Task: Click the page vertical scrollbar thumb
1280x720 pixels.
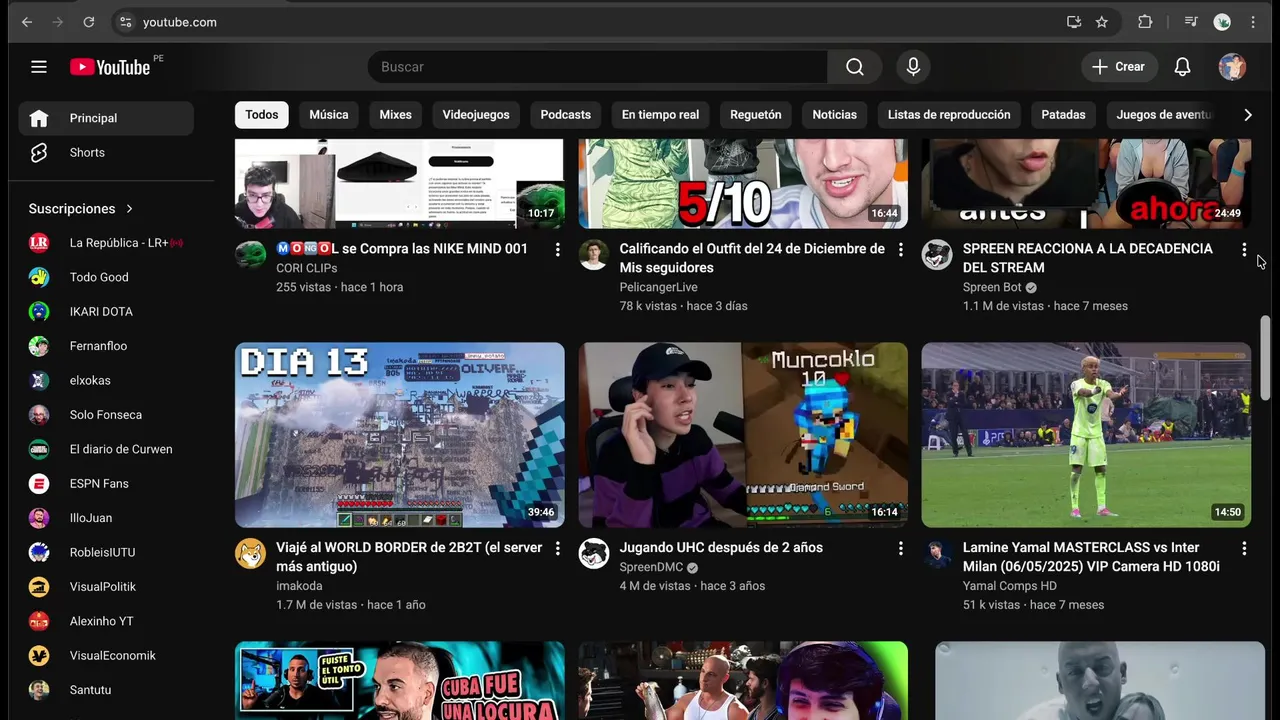Action: [1265, 357]
